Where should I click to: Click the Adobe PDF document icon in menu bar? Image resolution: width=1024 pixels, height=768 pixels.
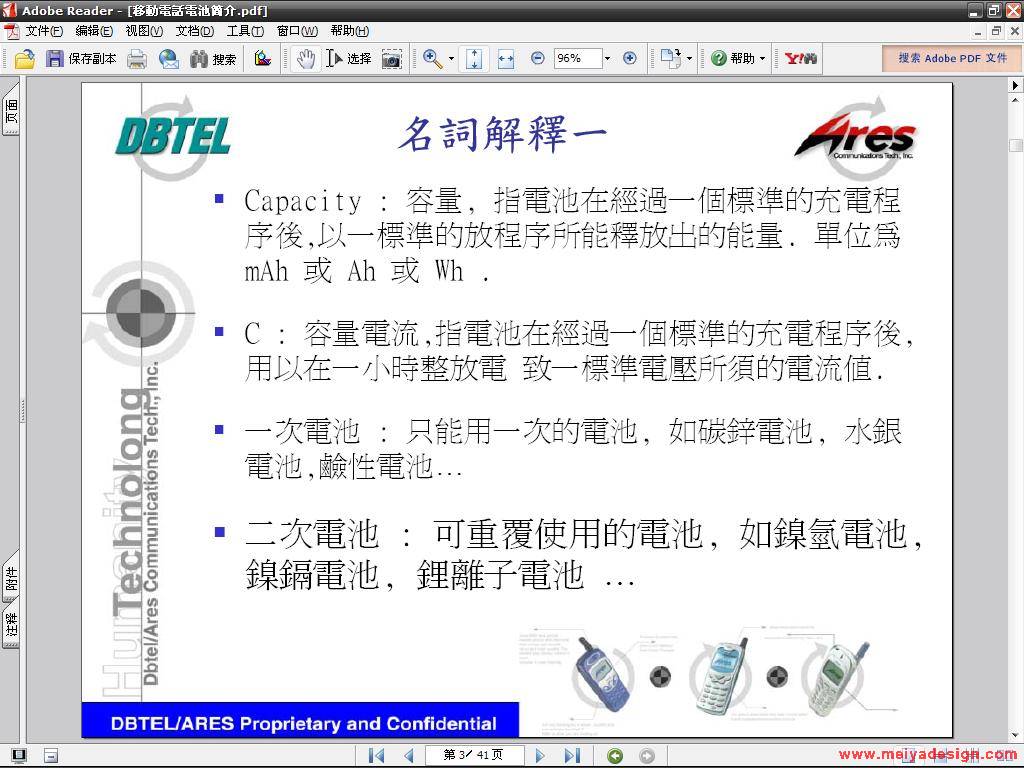click(12, 31)
